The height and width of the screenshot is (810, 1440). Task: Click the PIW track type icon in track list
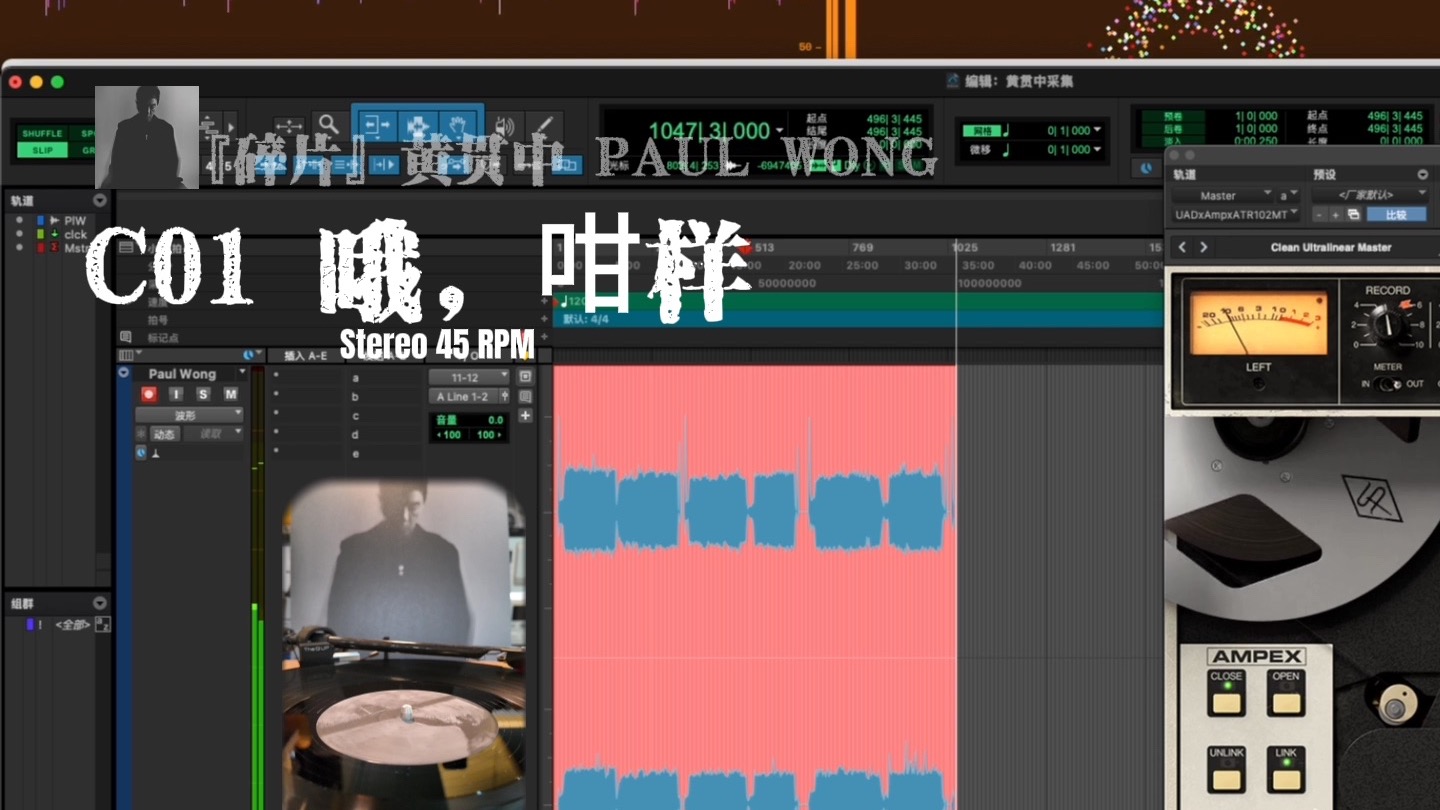click(x=54, y=221)
